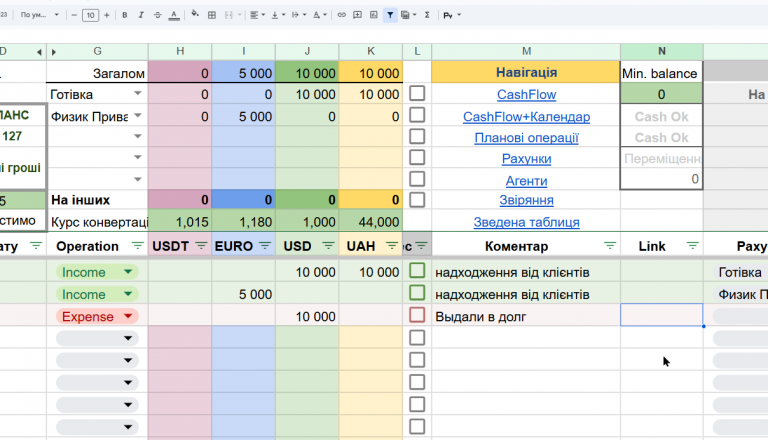Open Income chip dropdown in 10 000 USD row

pyautogui.click(x=128, y=271)
